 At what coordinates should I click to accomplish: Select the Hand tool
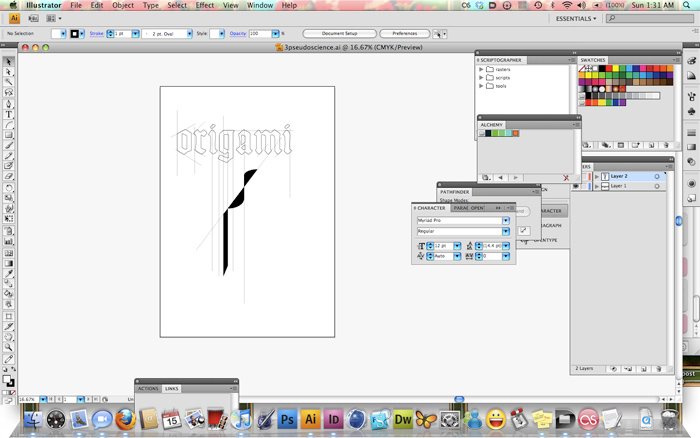click(8, 337)
